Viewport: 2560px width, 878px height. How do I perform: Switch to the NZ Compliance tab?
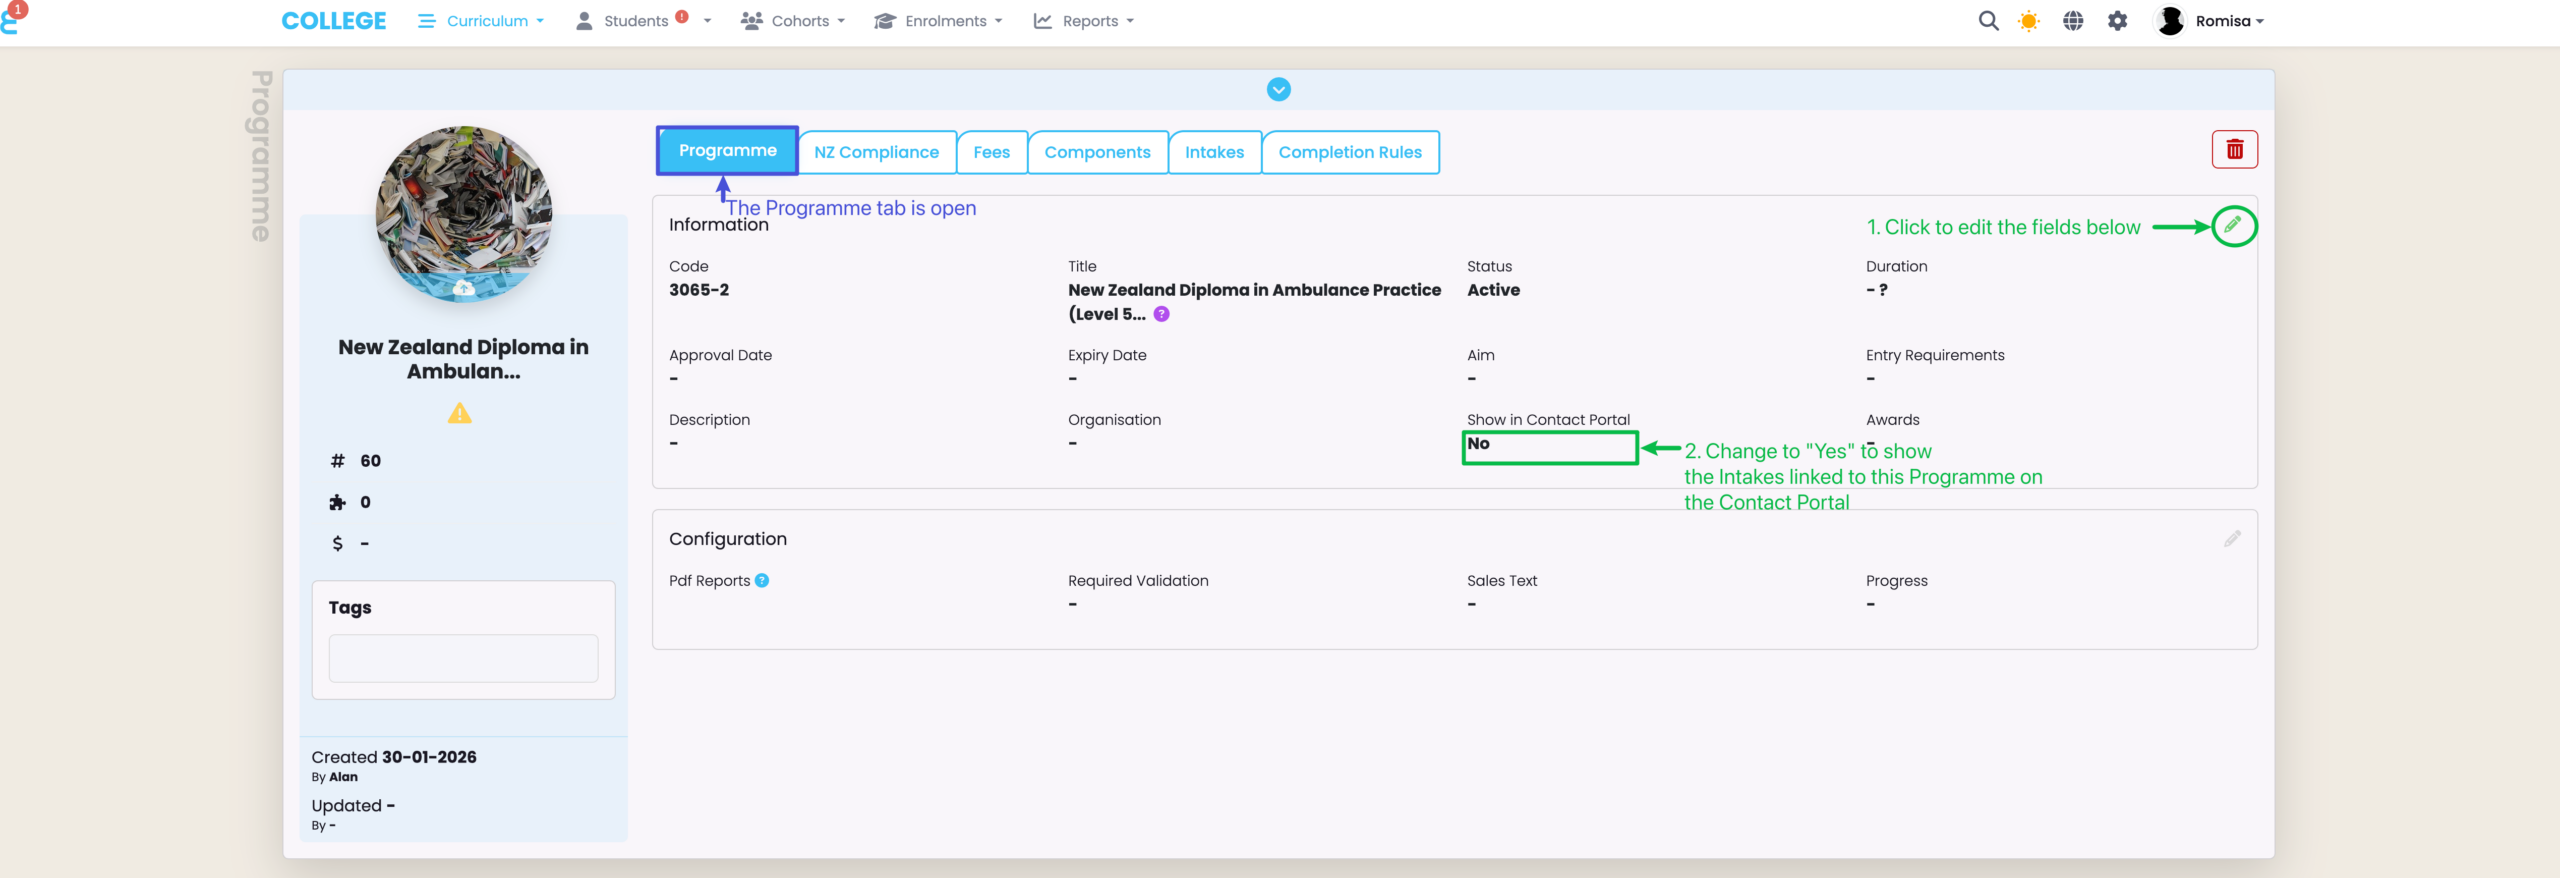(876, 152)
